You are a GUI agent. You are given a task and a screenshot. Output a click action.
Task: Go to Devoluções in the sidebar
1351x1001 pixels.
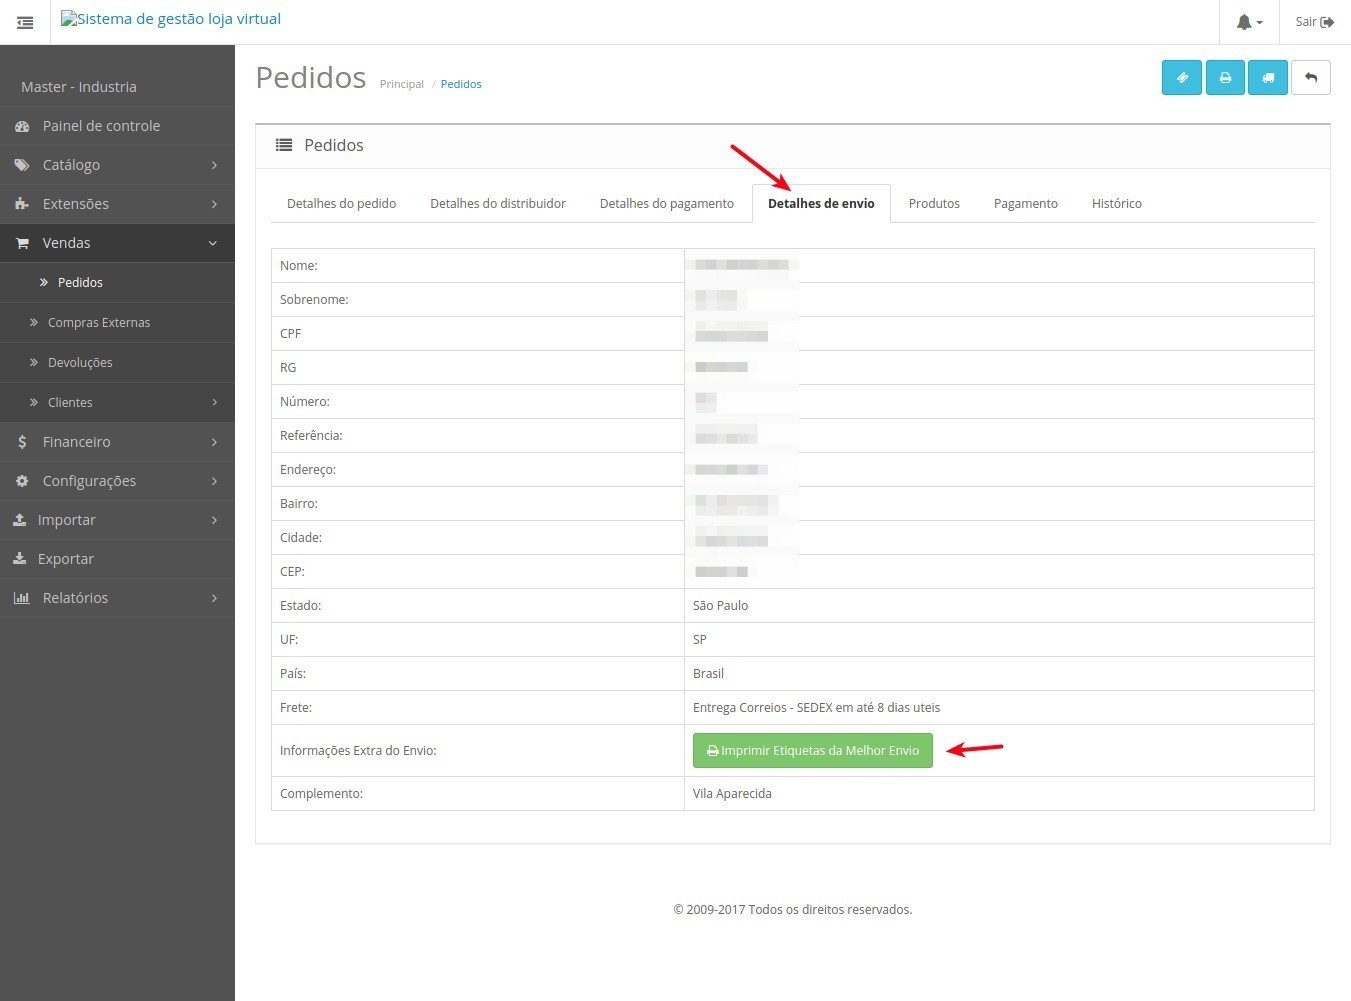pyautogui.click(x=80, y=363)
